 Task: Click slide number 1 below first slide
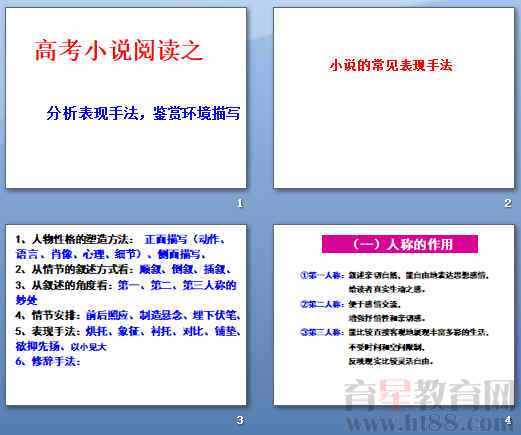(240, 203)
